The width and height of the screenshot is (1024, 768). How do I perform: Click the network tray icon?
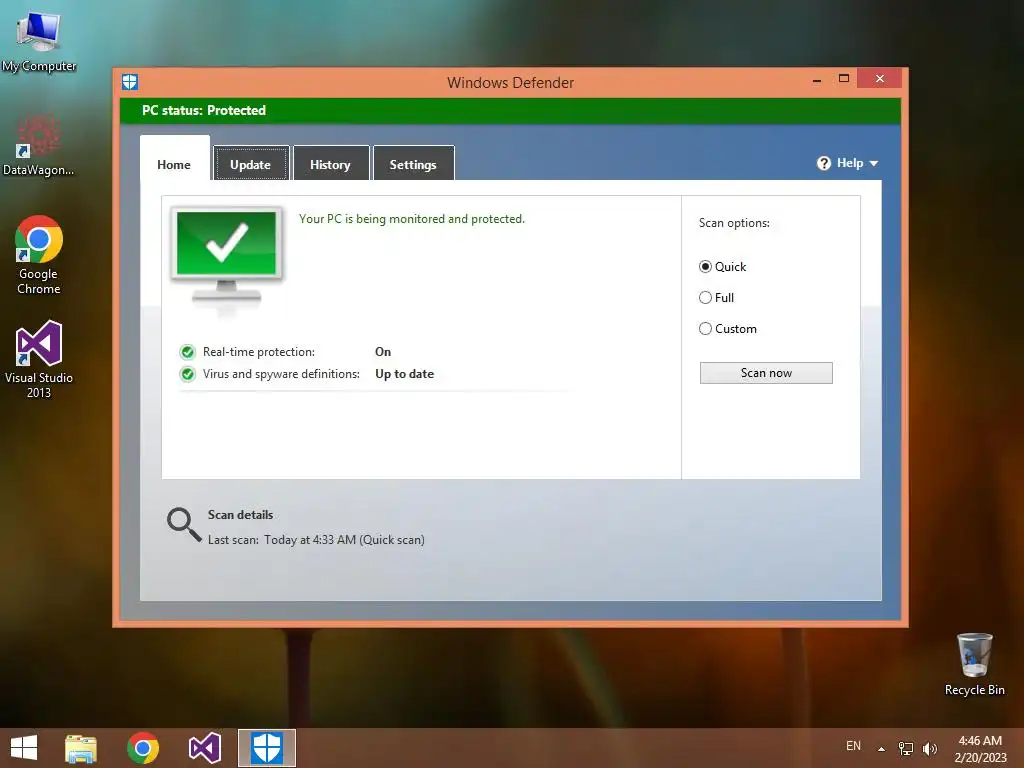[906, 748]
